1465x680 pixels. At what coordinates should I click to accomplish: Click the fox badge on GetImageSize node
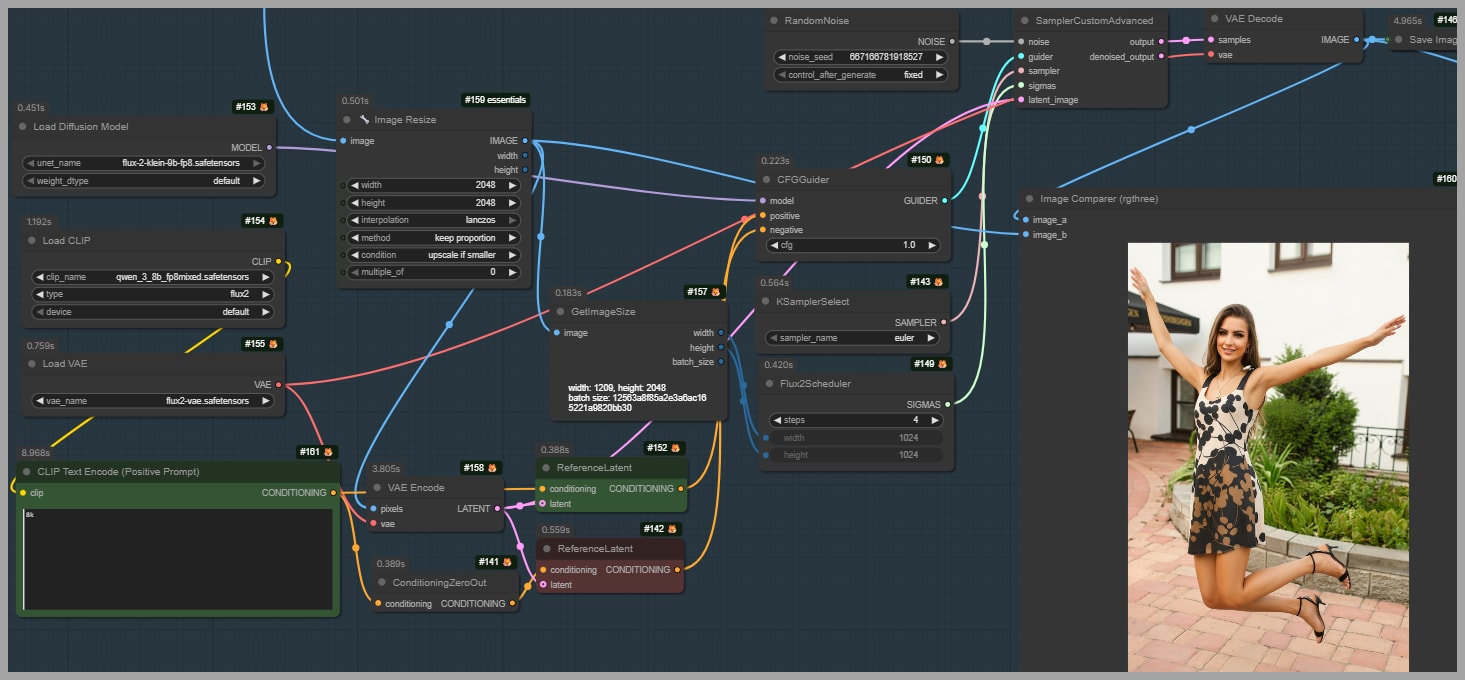point(716,292)
